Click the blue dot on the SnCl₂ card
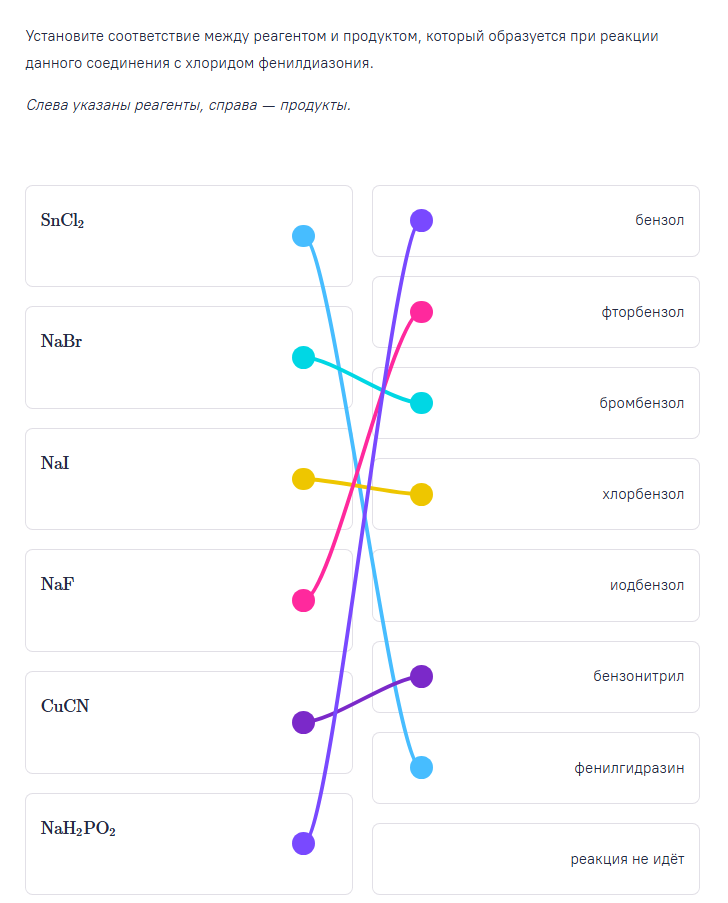The width and height of the screenshot is (728, 903). 303,236
